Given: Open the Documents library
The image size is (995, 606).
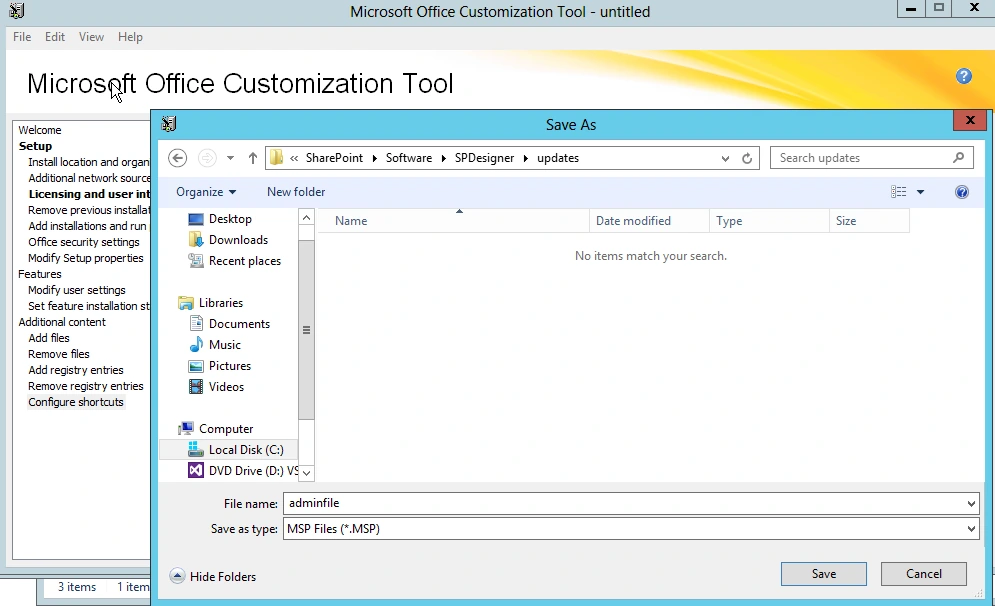Looking at the screenshot, I should tap(239, 324).
